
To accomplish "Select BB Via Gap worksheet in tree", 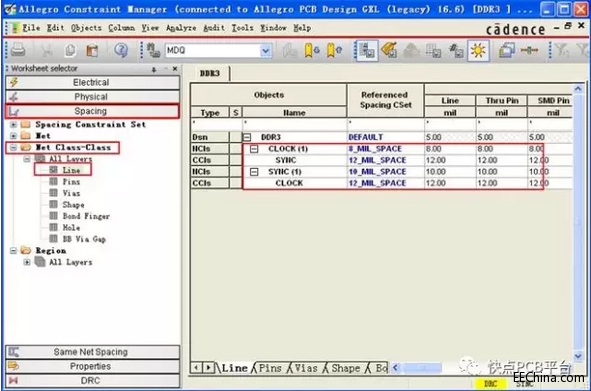I will point(84,239).
